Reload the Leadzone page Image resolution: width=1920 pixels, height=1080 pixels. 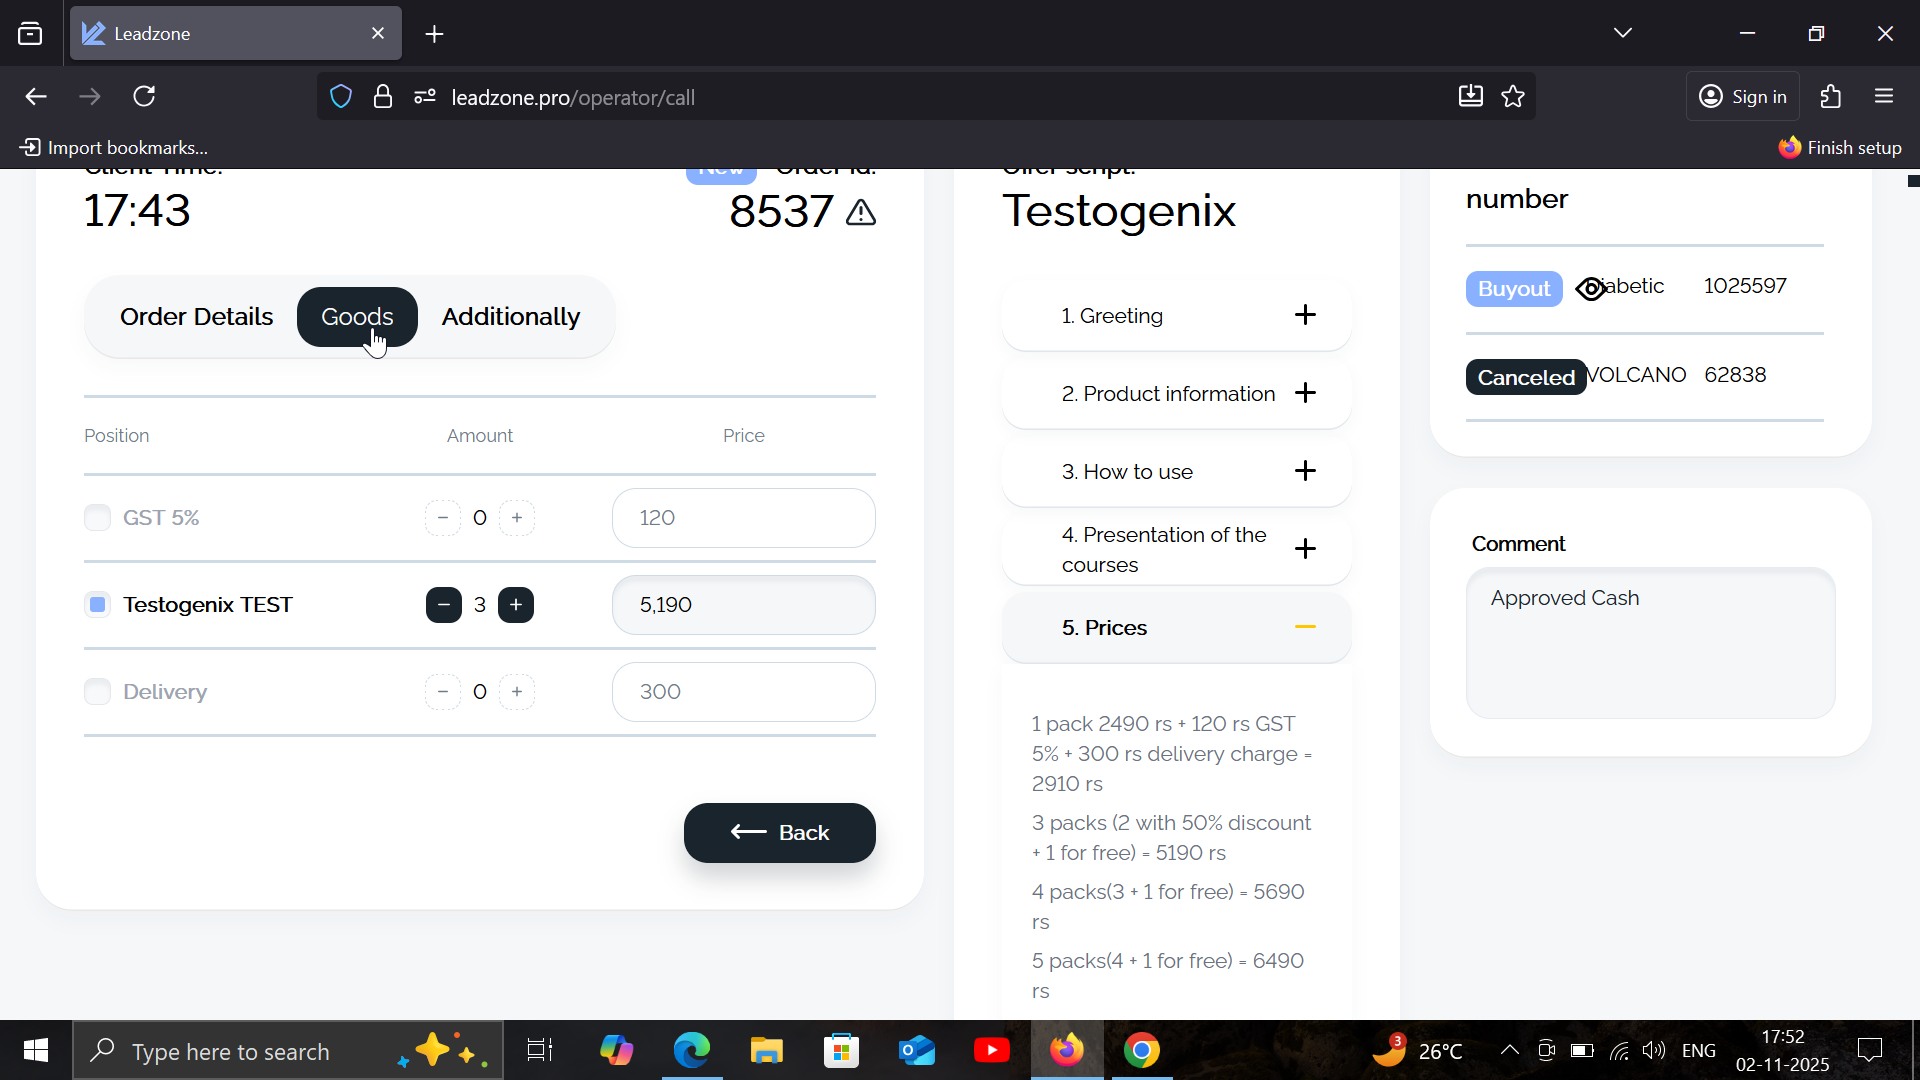(144, 97)
